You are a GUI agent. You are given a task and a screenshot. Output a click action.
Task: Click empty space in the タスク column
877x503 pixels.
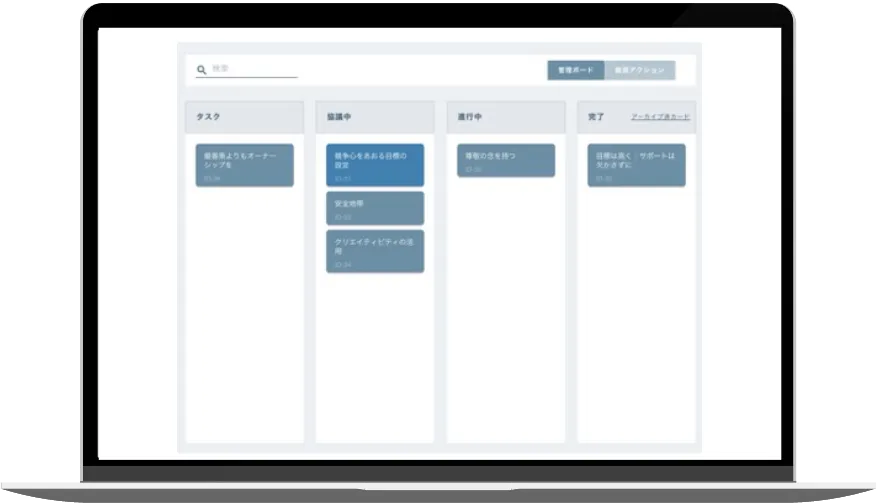click(244, 320)
